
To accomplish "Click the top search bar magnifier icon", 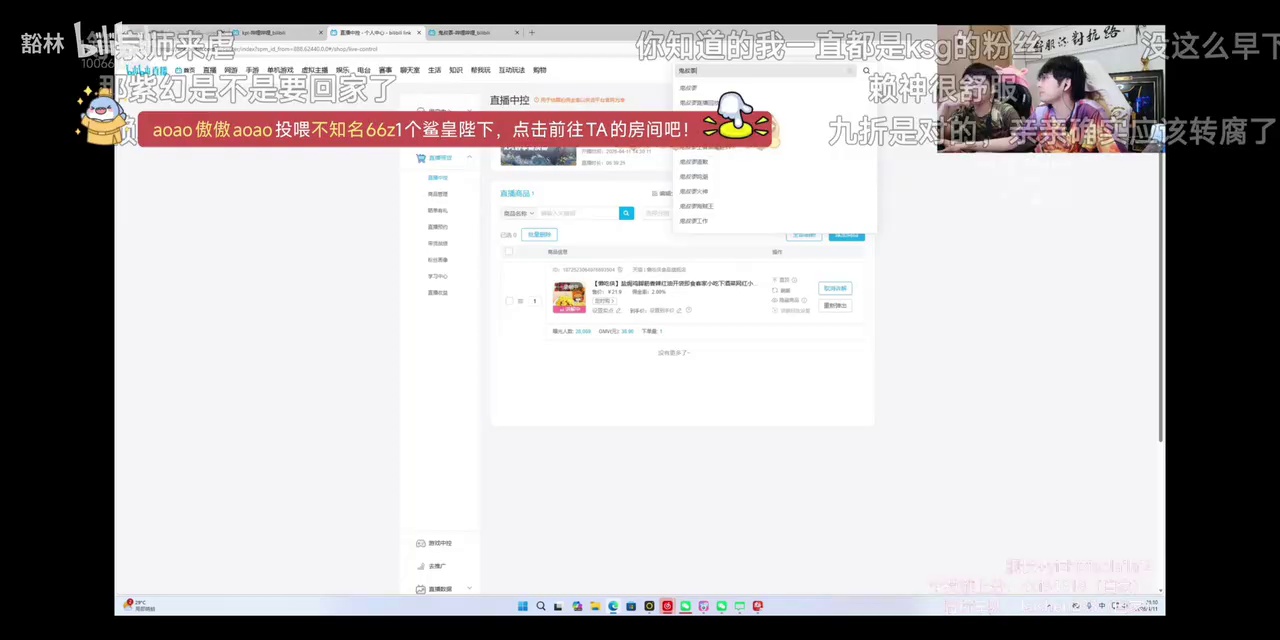I will coord(866,71).
